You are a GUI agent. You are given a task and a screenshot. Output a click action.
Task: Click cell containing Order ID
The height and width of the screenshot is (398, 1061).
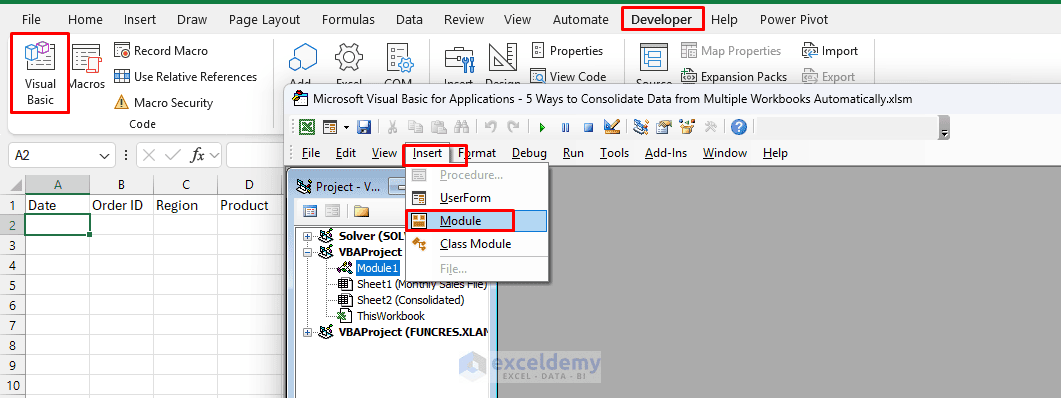click(121, 205)
